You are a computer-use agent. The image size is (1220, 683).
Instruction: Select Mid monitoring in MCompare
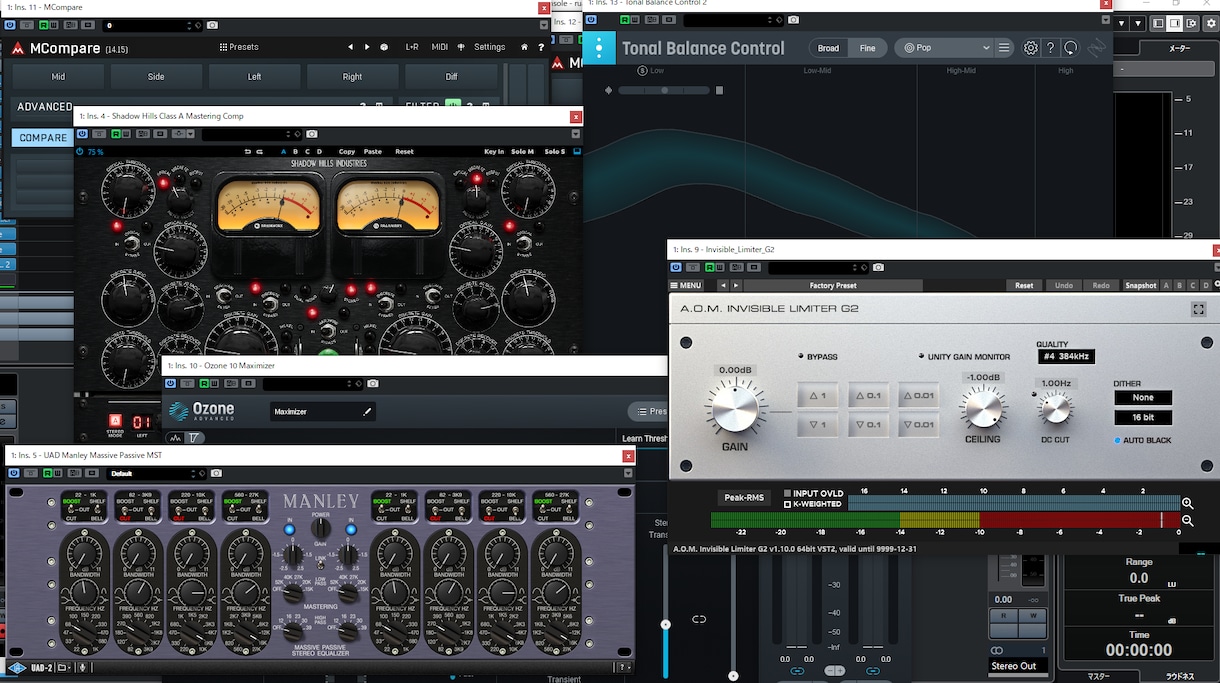tap(58, 76)
